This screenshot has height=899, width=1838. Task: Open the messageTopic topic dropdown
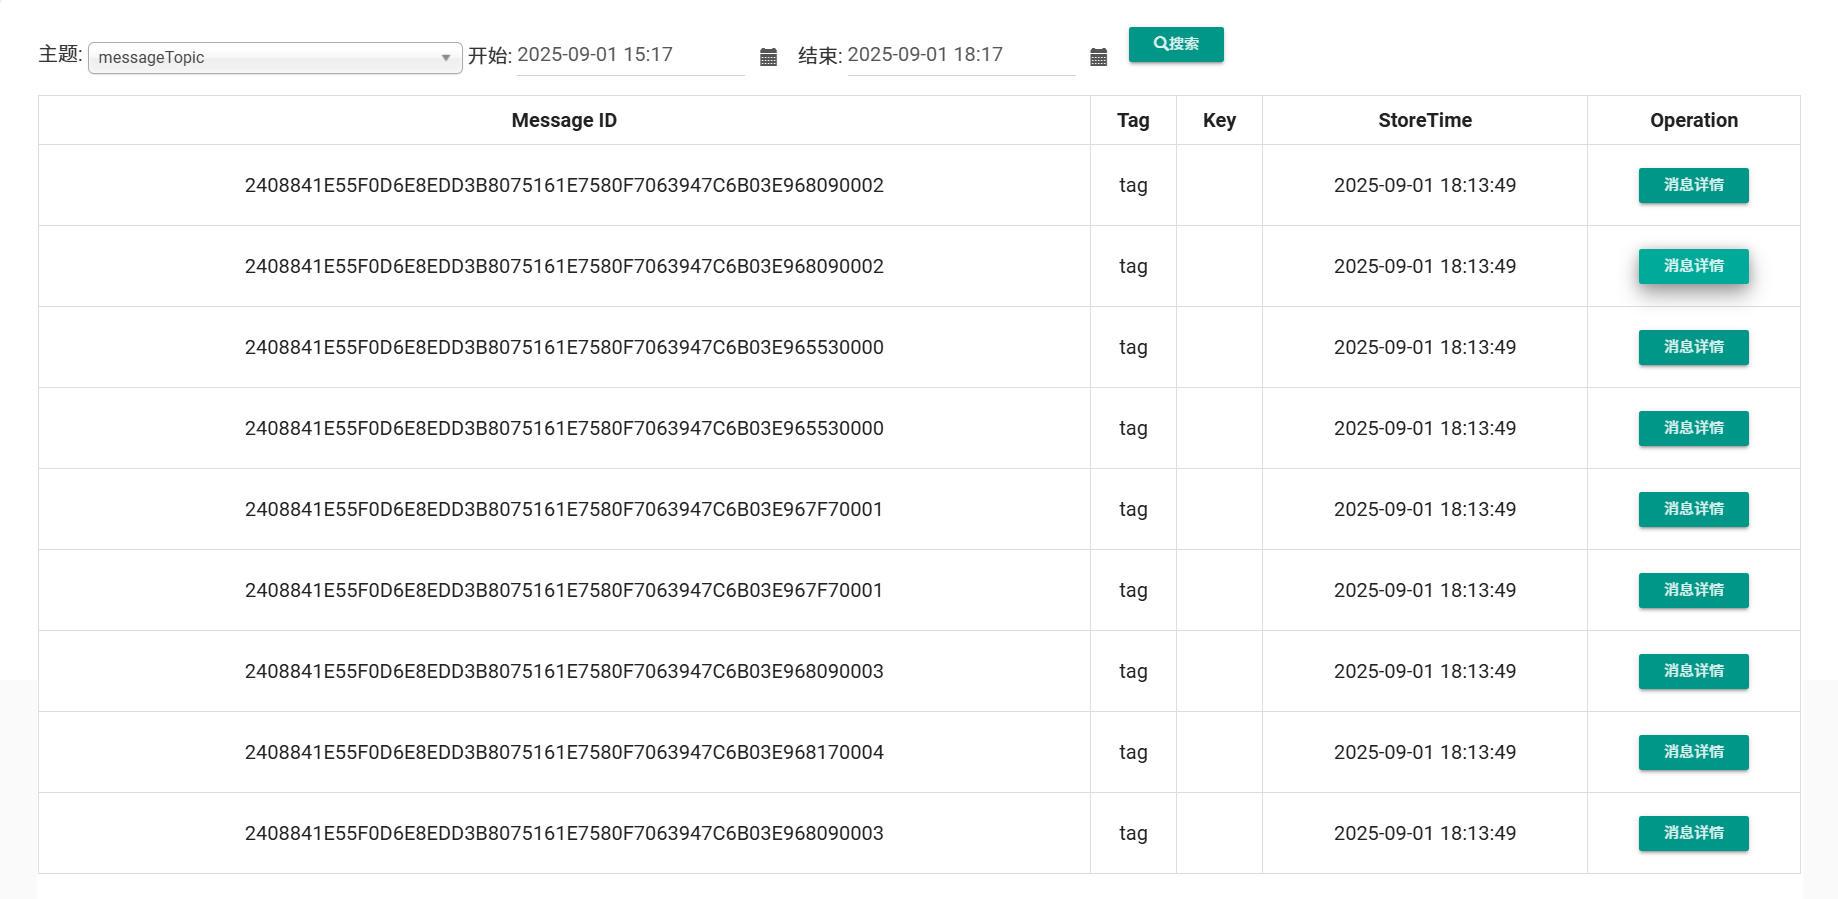[x=274, y=58]
